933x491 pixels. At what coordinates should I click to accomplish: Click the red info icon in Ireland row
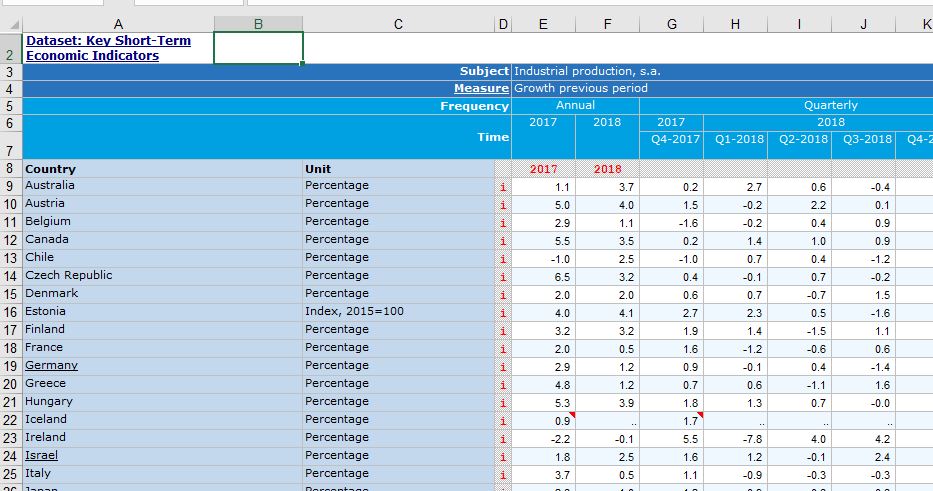[503, 439]
